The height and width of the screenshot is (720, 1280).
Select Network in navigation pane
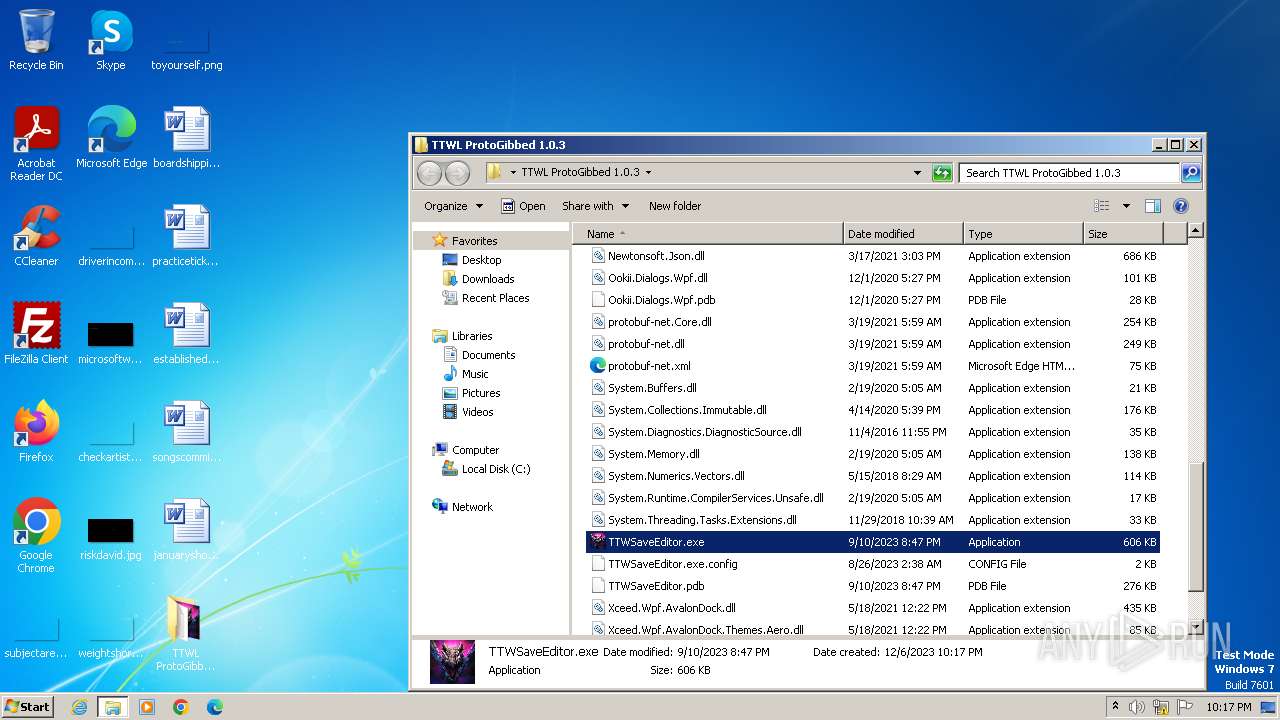click(x=472, y=507)
